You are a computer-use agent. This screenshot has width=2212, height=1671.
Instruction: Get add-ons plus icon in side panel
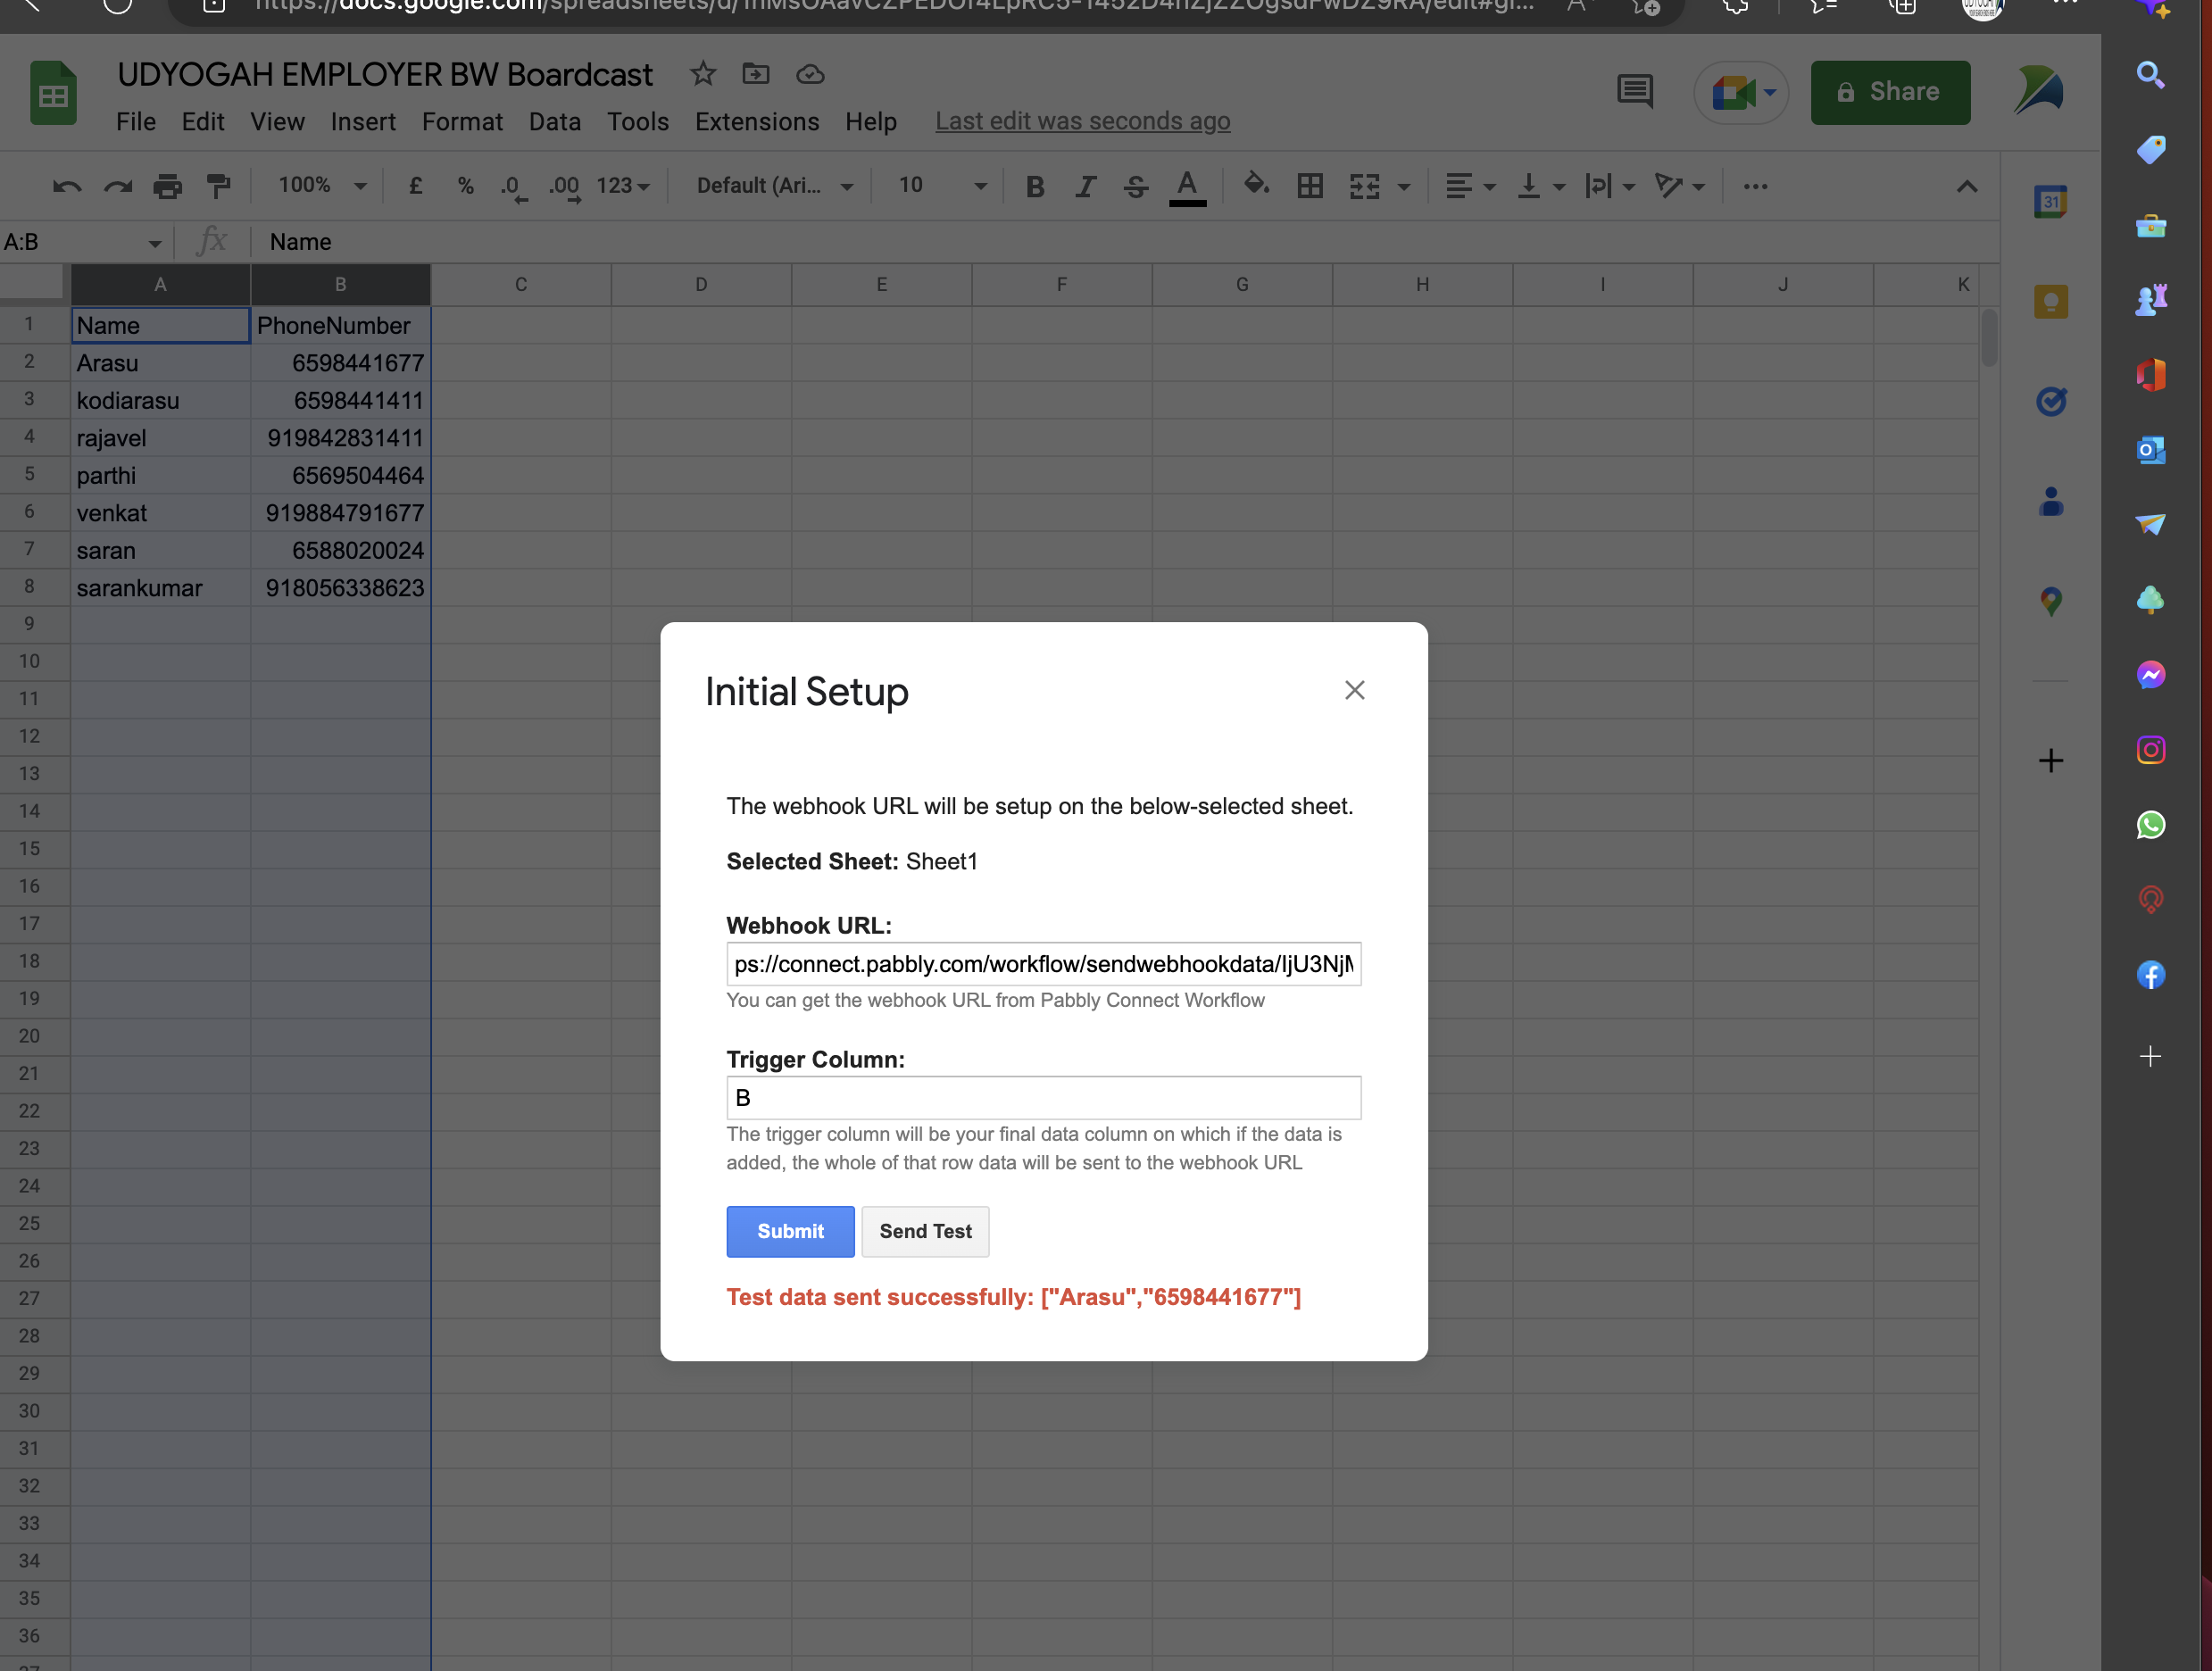point(2051,760)
